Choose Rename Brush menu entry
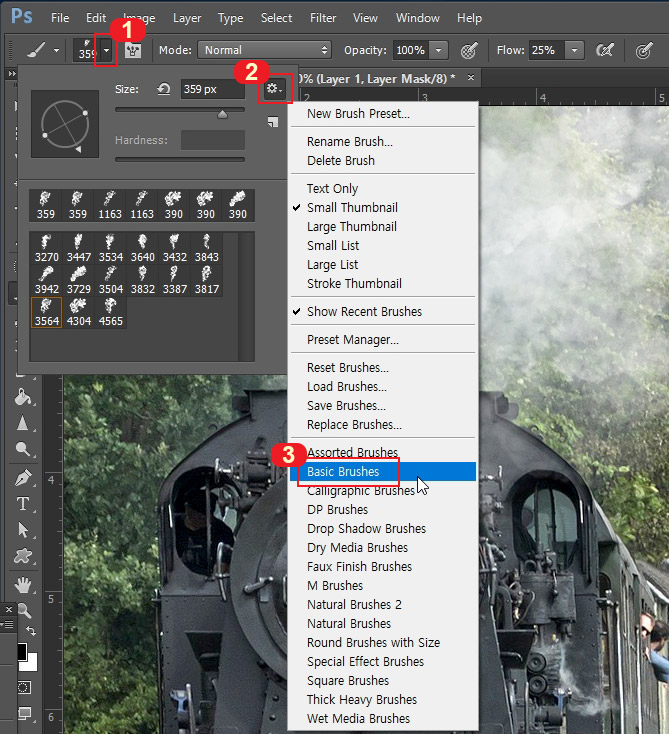 (x=382, y=141)
